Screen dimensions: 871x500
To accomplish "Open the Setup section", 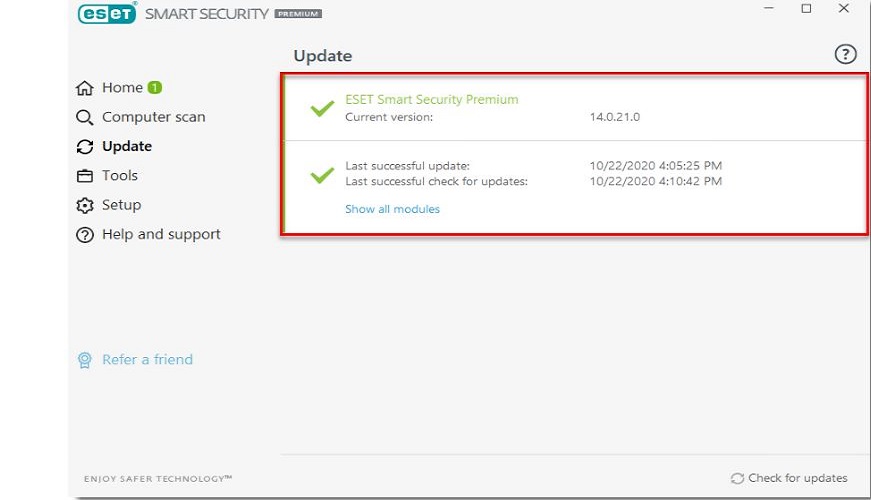I will coord(121,205).
